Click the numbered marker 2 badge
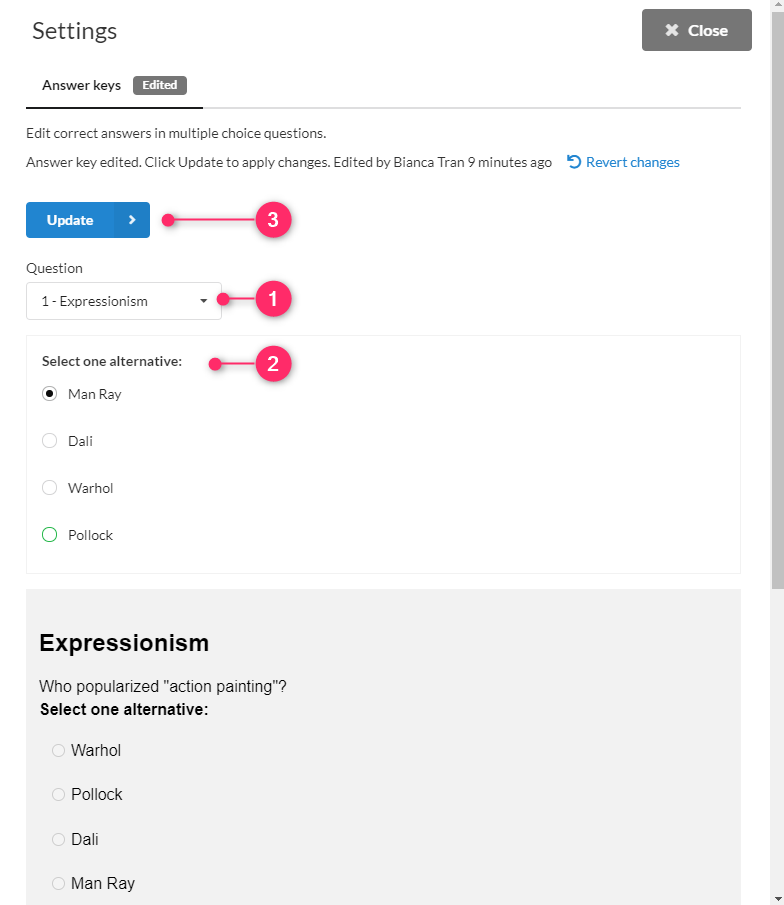Screen dimensions: 784x905 click(x=273, y=364)
